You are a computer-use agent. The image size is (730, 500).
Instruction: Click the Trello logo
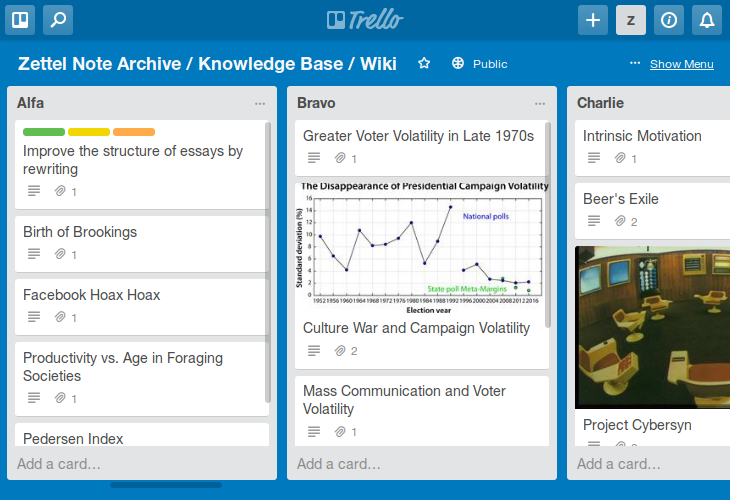(365, 20)
